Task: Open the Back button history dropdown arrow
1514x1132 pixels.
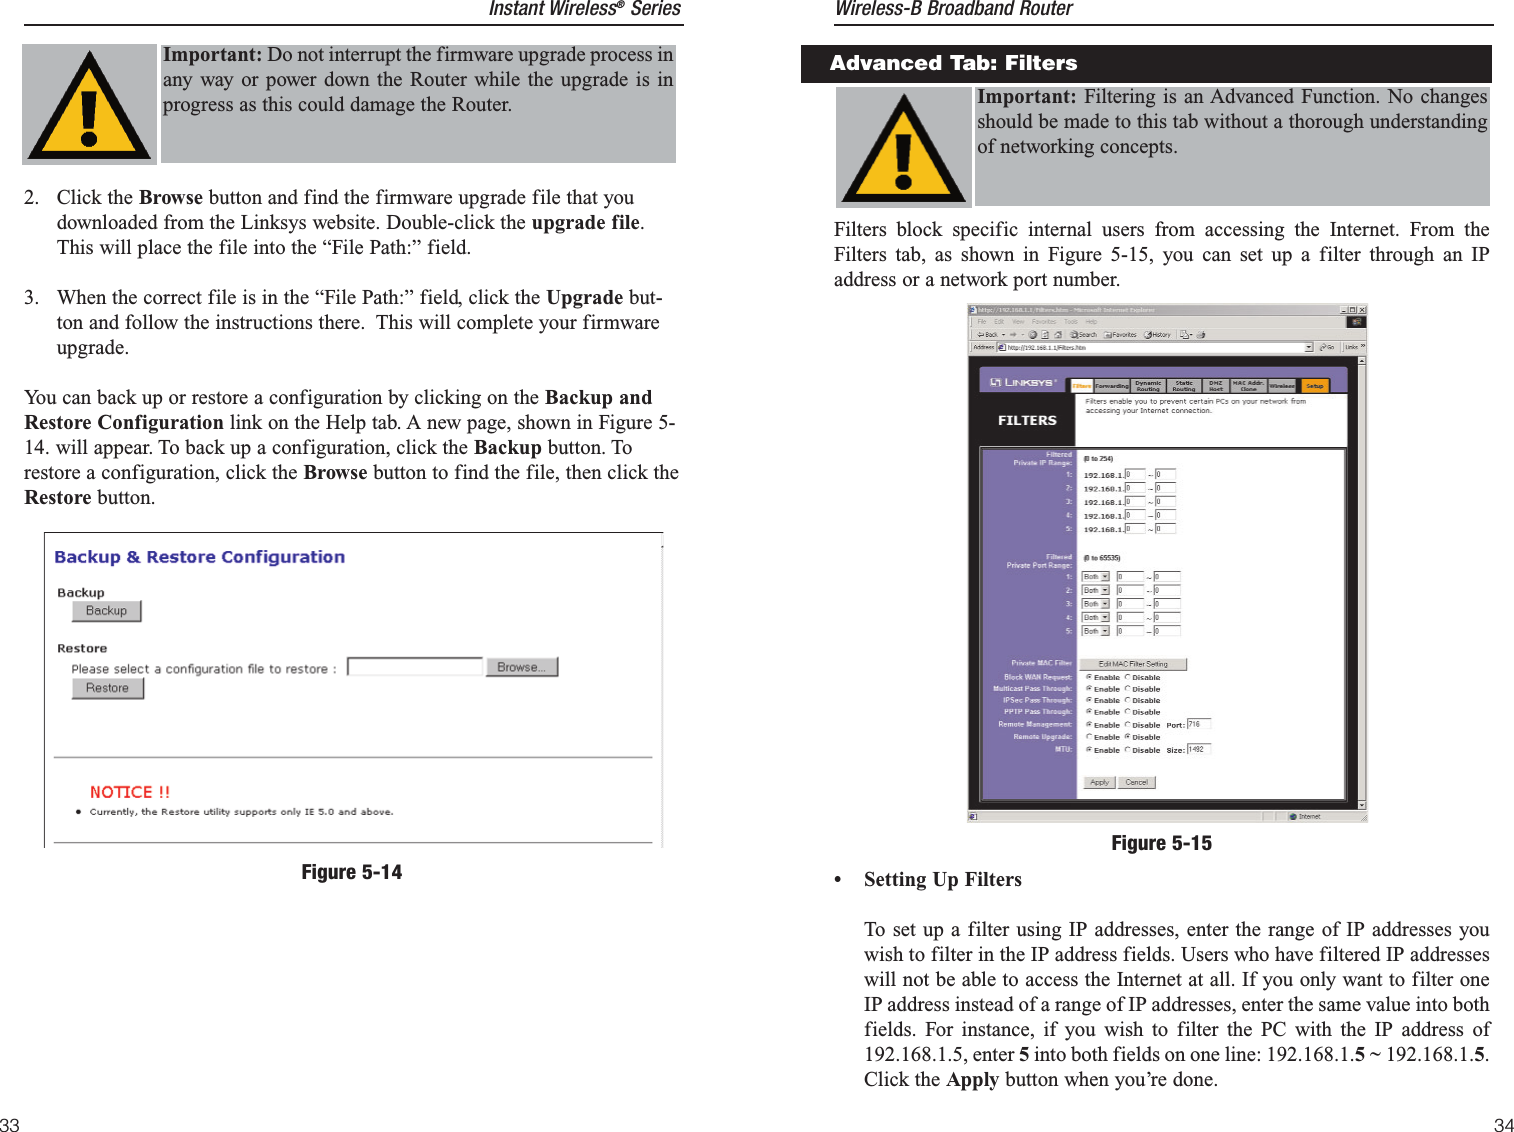Action: point(1003,335)
